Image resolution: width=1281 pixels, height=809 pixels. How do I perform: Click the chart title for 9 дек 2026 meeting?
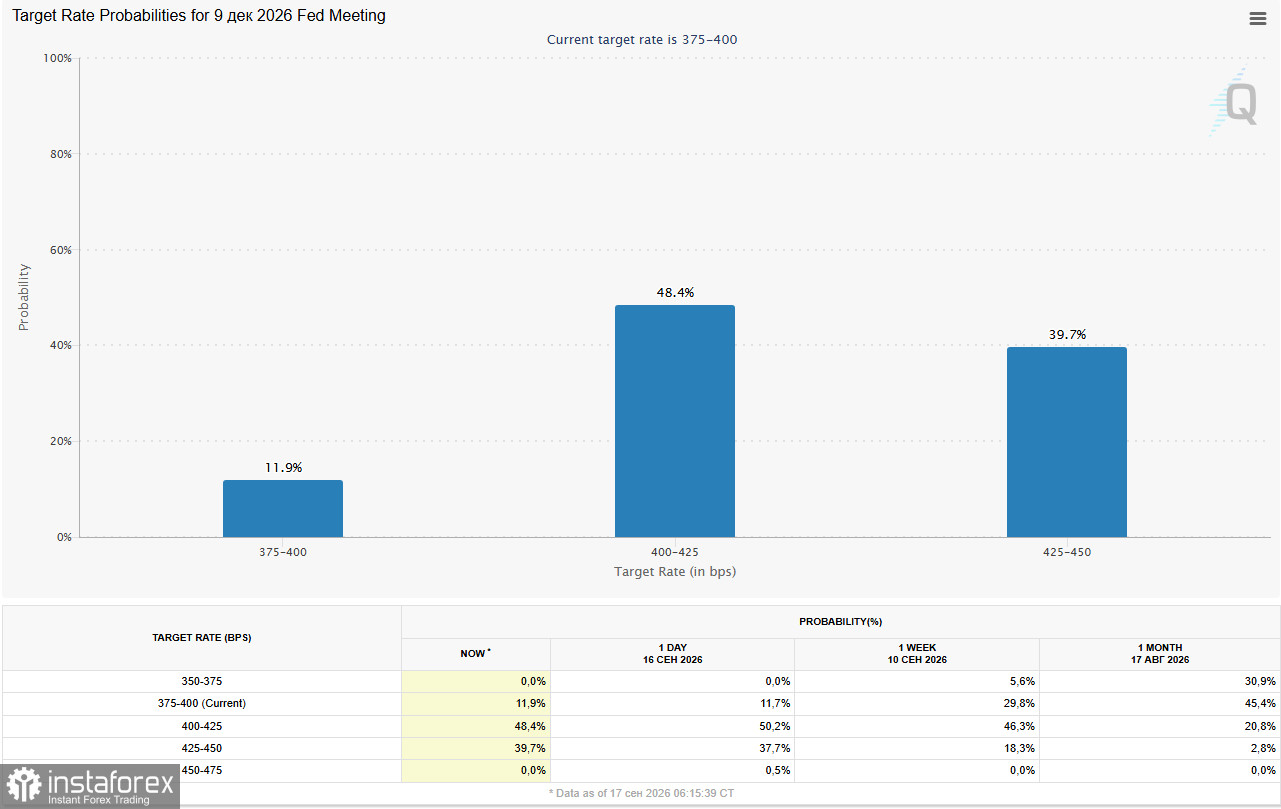199,16
